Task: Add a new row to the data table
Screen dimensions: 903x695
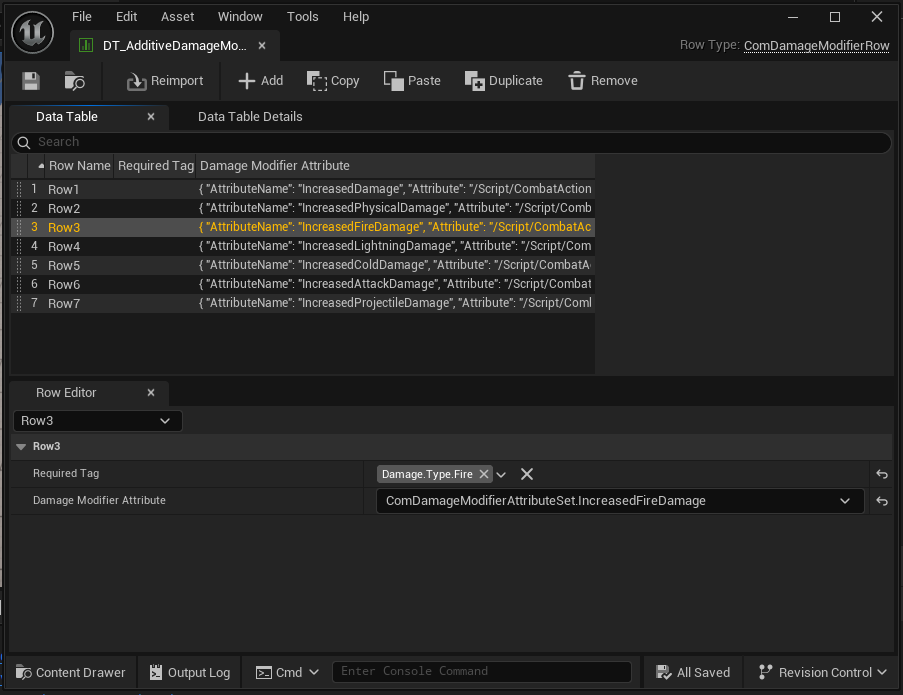Action: click(x=260, y=81)
